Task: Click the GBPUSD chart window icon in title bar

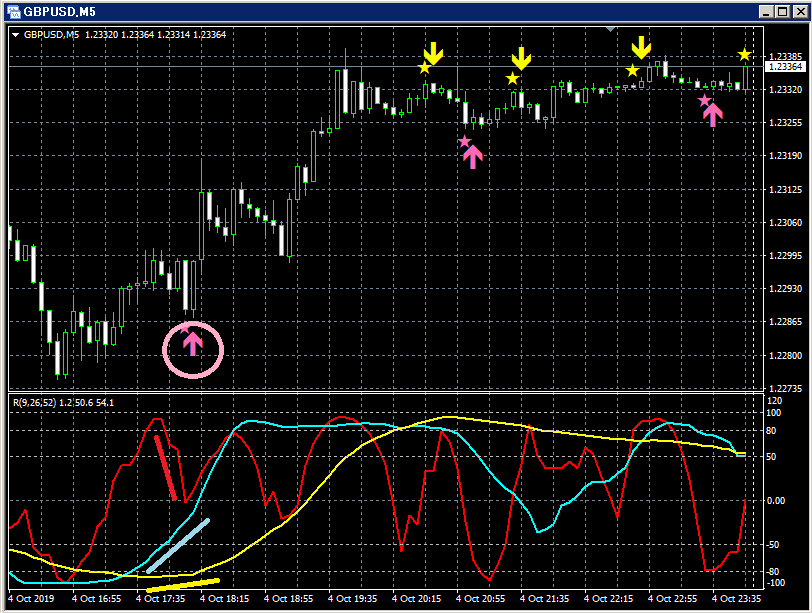Action: click(13, 11)
